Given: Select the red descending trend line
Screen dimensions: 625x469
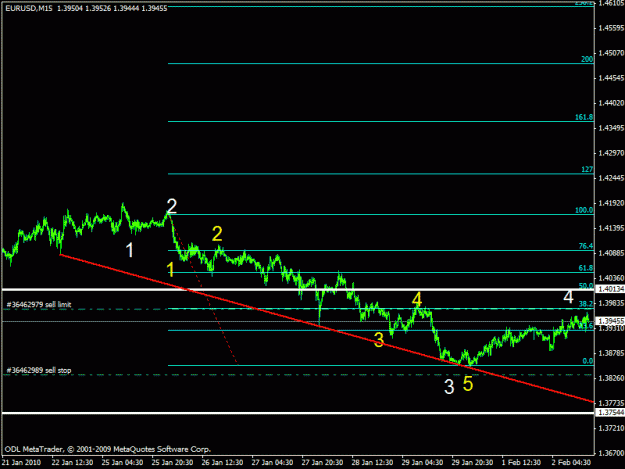Looking at the screenshot, I should [327, 328].
